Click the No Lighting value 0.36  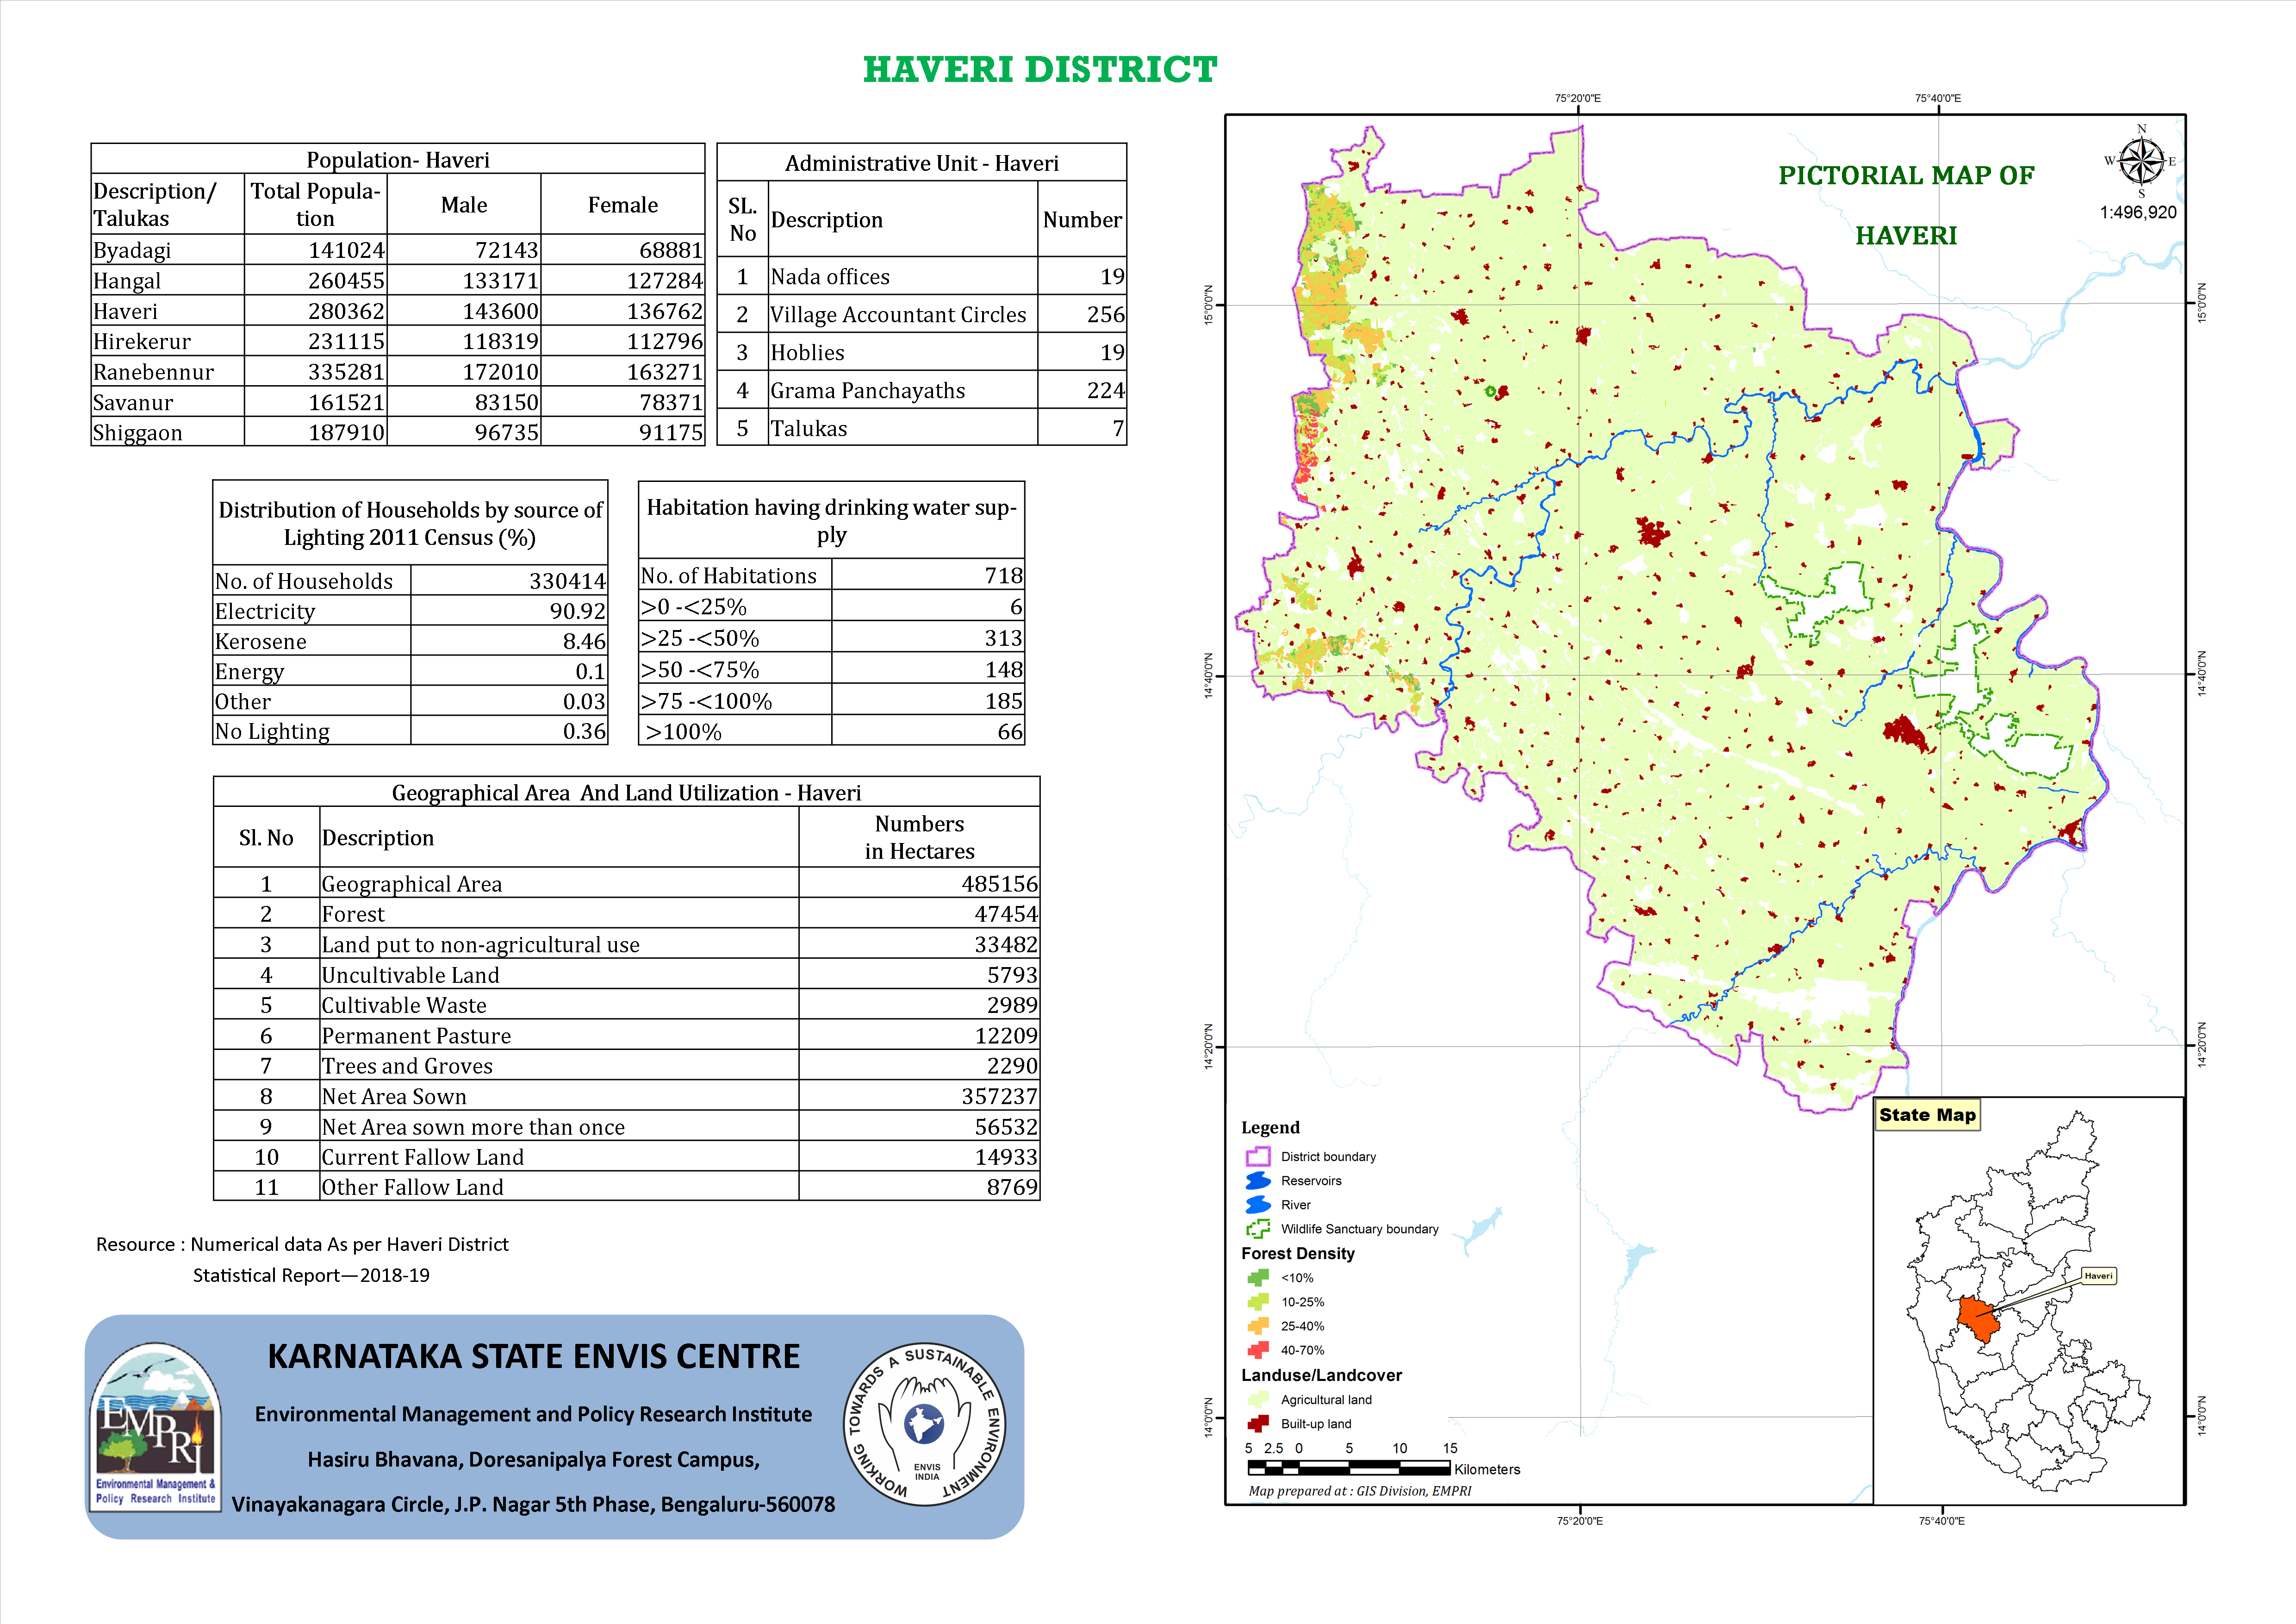pos(584,732)
